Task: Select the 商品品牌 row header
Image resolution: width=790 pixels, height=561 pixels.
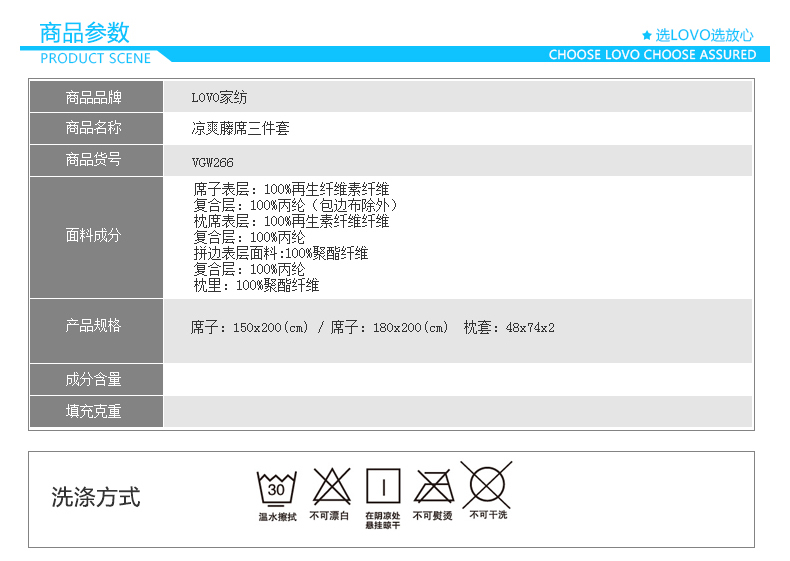Action: point(95,97)
